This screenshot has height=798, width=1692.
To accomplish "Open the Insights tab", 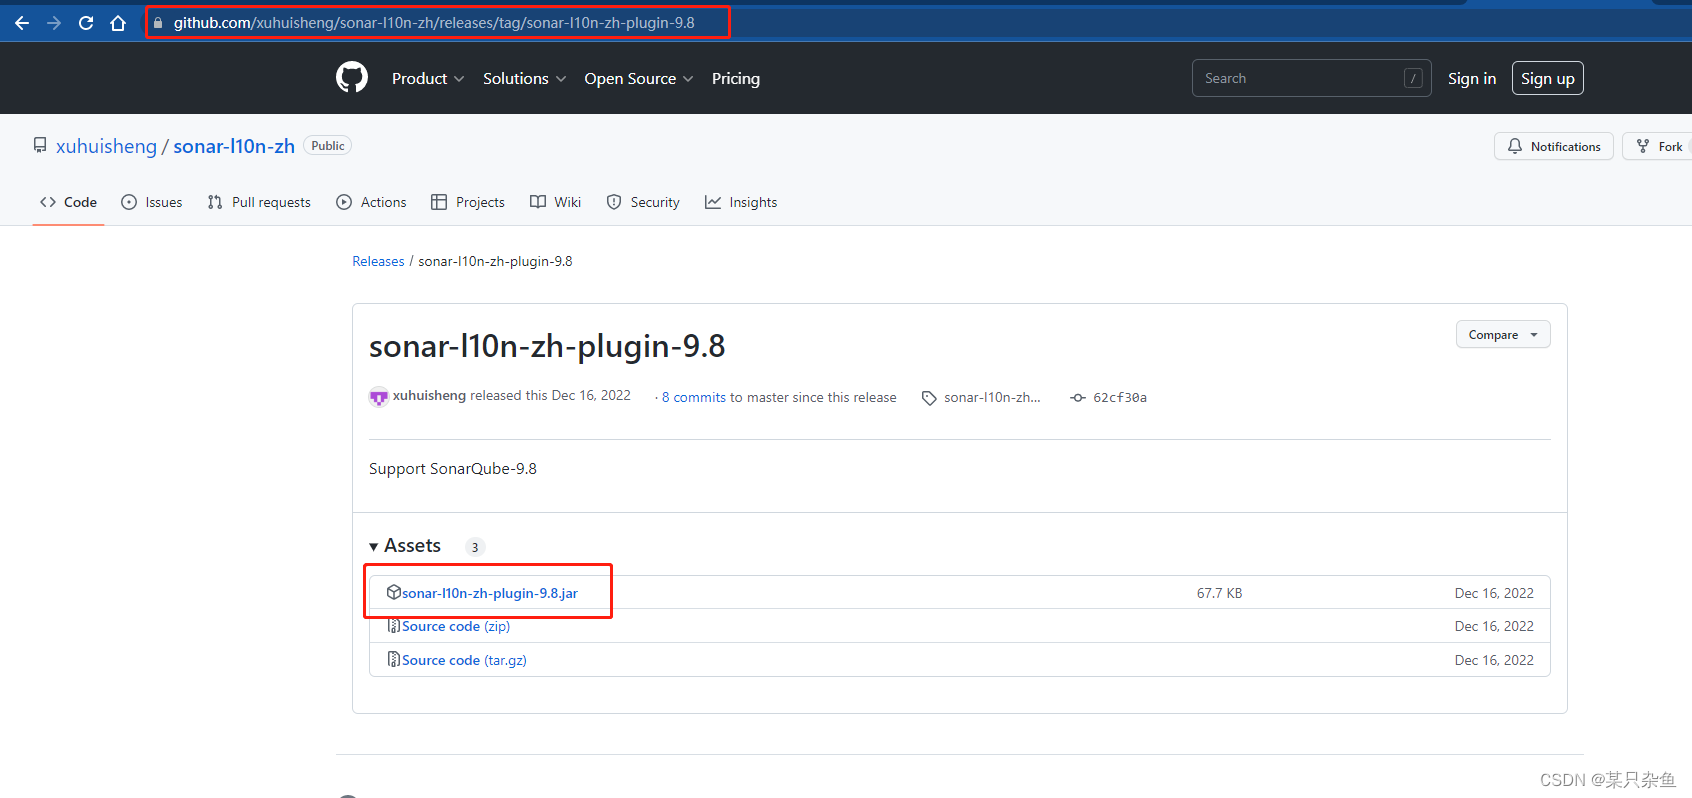I will (741, 202).
